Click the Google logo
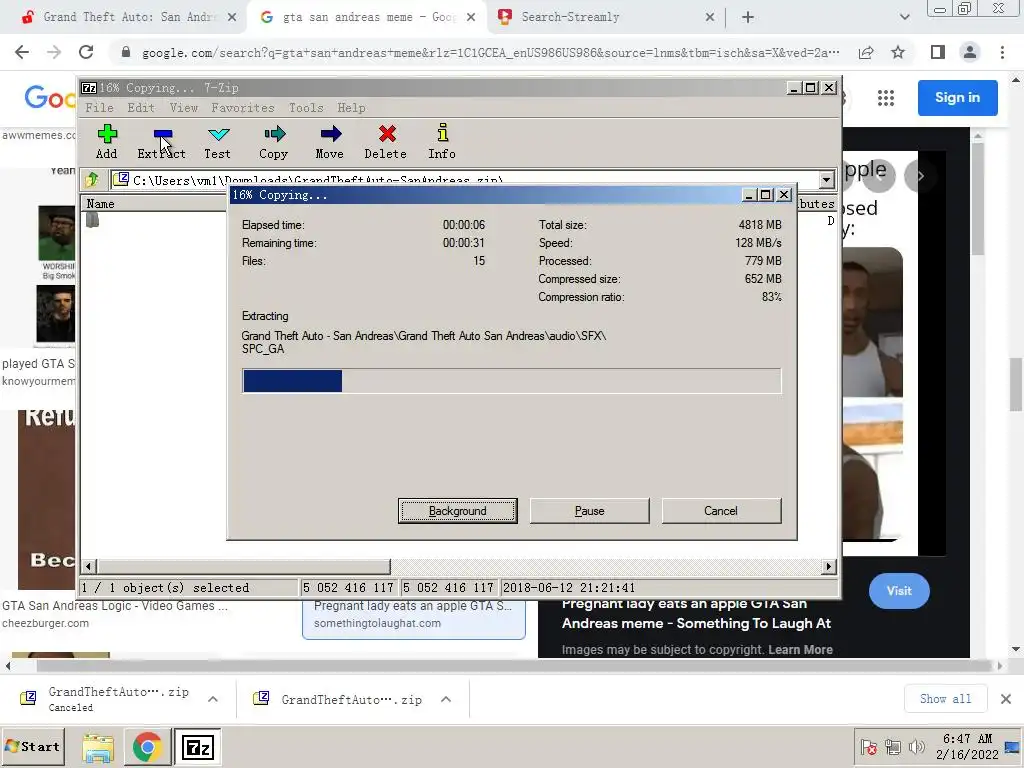Screen dimensions: 1024x768 50,98
